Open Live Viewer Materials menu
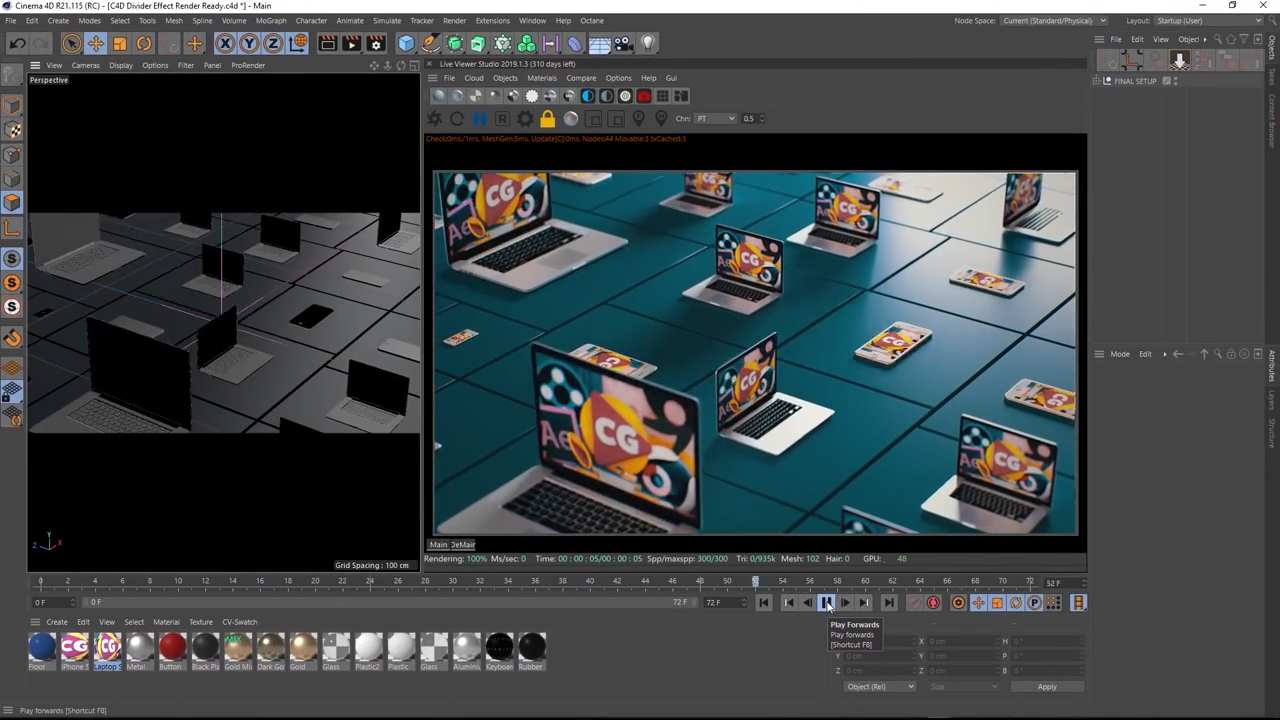 click(541, 78)
